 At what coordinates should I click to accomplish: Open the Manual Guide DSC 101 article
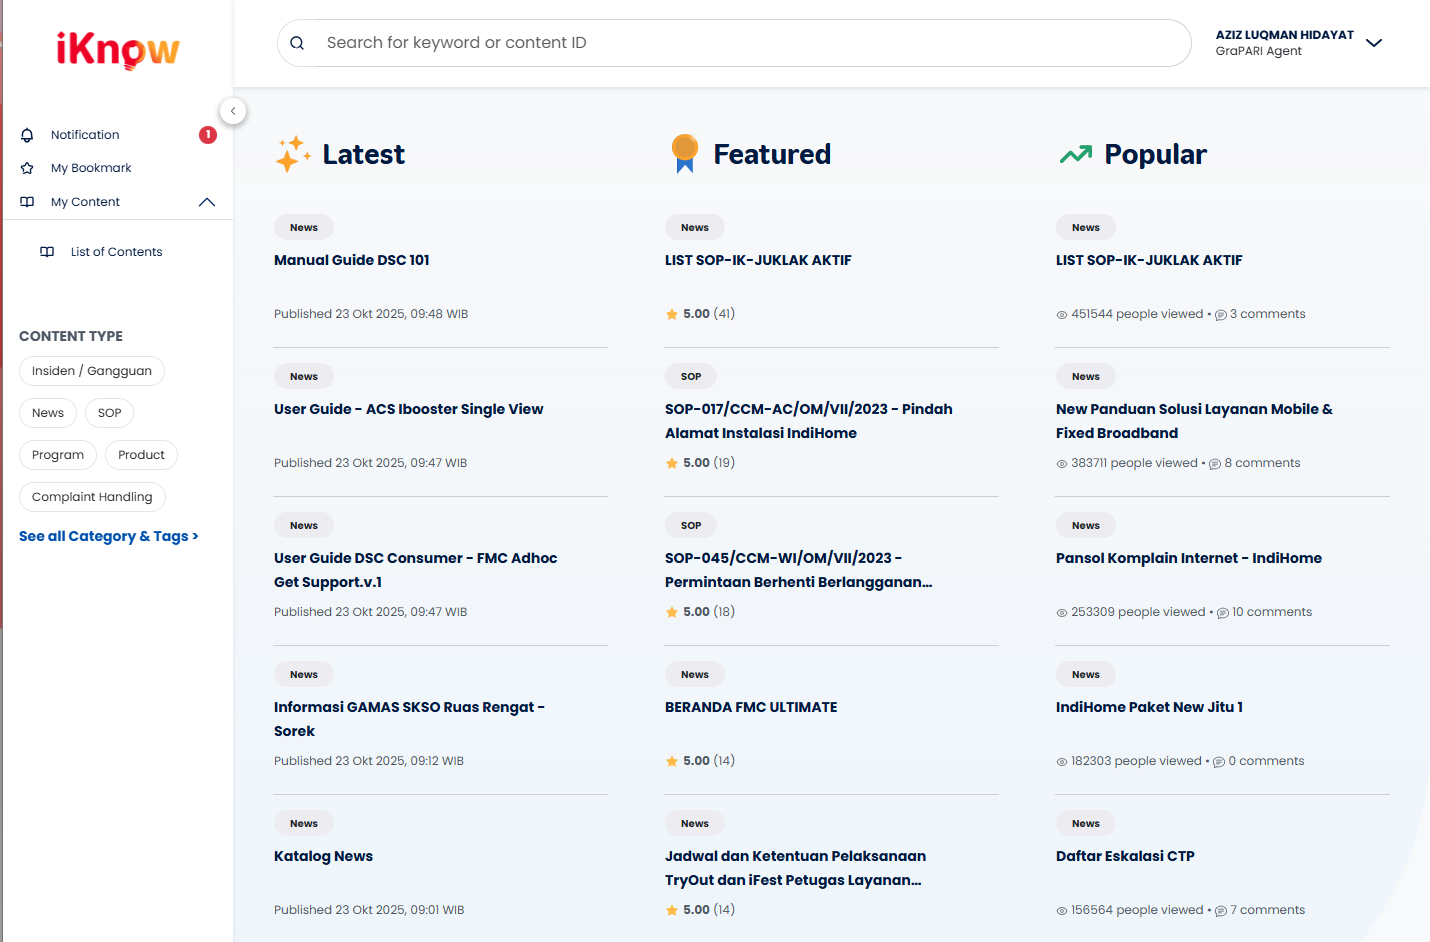352,260
